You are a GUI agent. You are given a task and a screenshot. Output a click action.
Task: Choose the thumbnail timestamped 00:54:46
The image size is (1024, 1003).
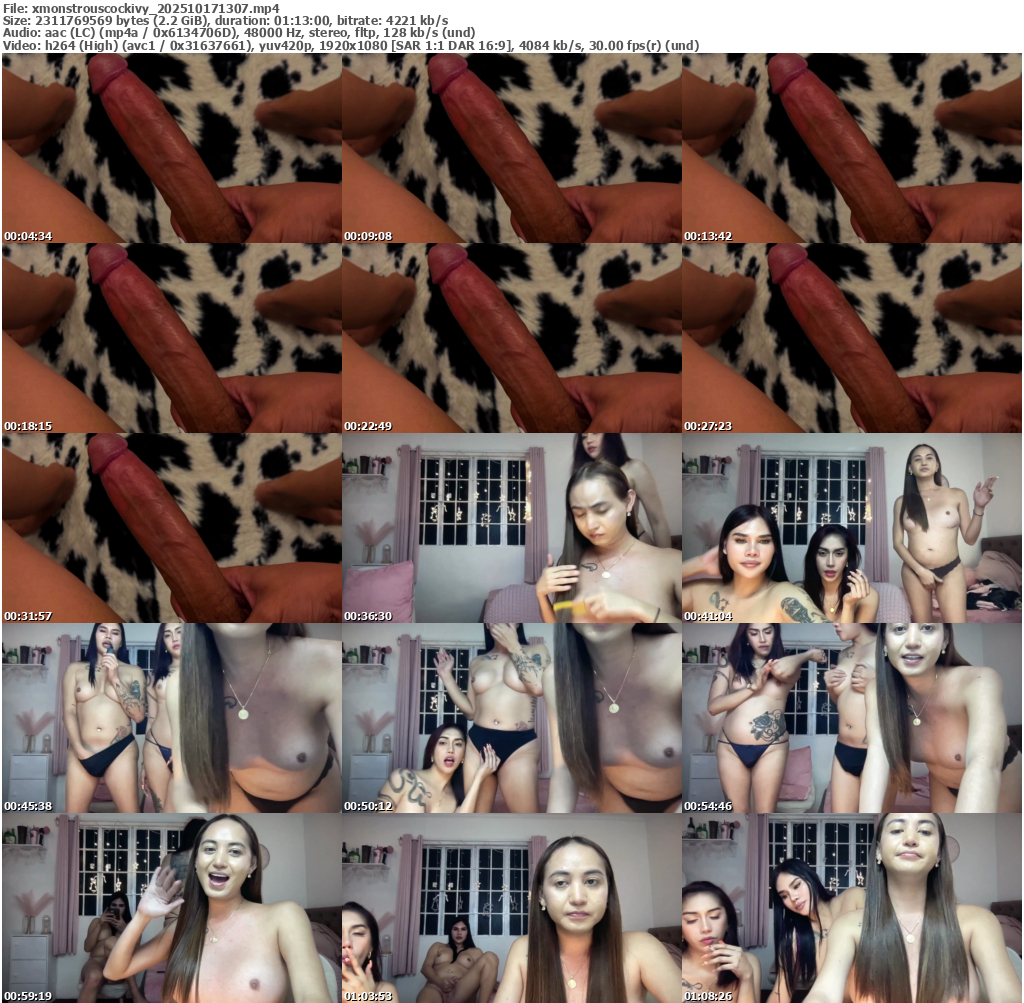click(x=851, y=718)
